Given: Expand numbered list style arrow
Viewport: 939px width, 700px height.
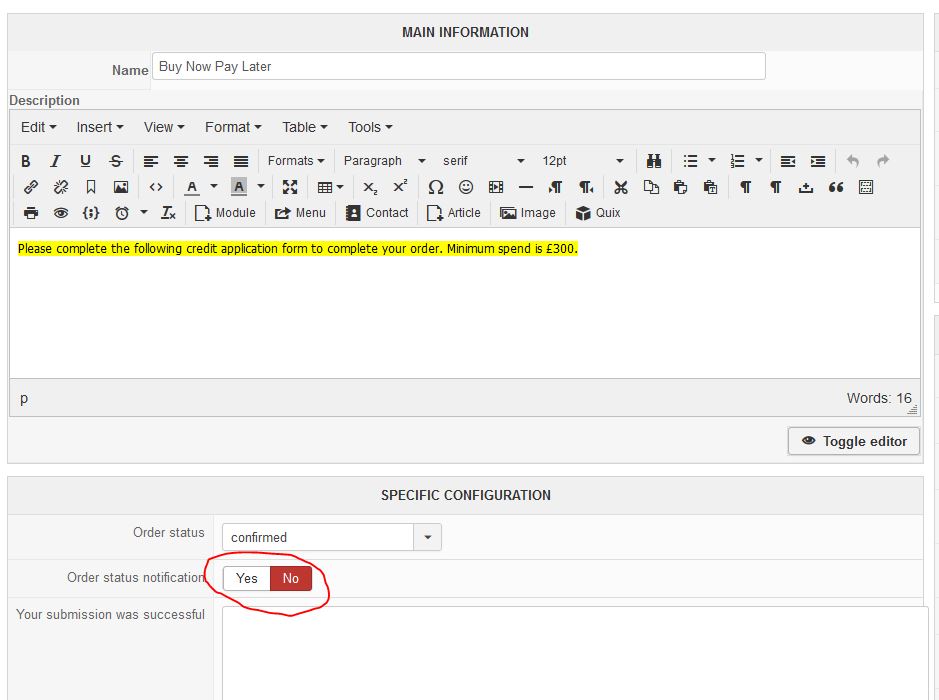Looking at the screenshot, I should (759, 160).
